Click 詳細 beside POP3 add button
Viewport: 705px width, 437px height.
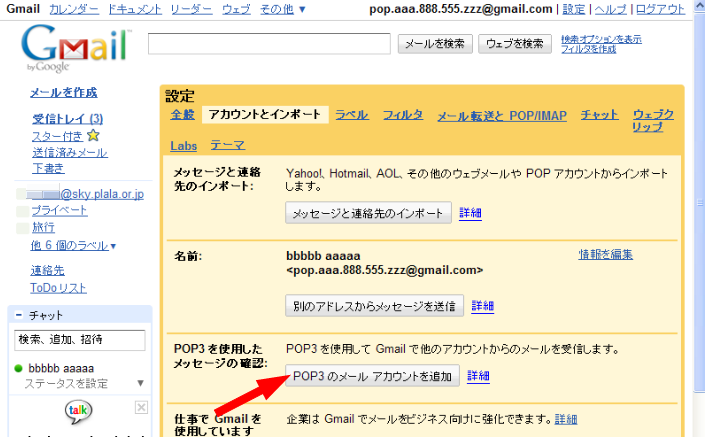pos(478,375)
